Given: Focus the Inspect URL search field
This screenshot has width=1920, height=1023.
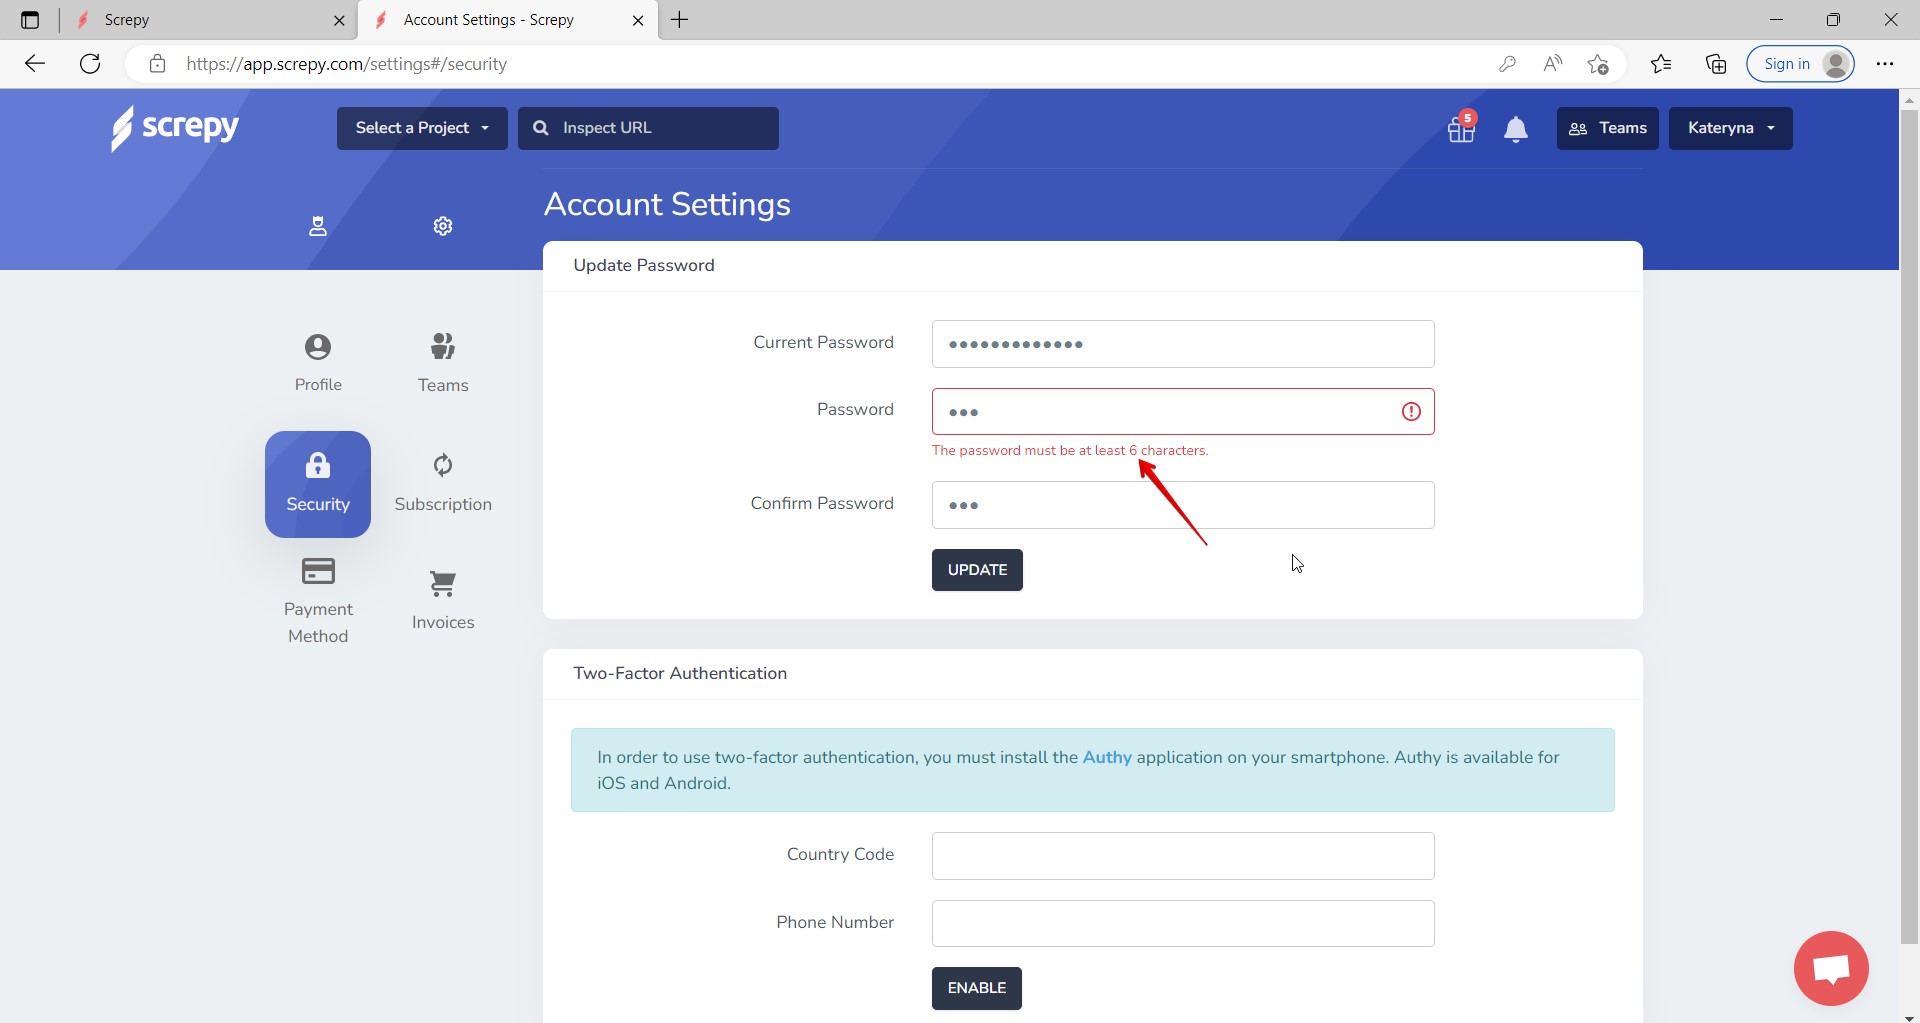Looking at the screenshot, I should coord(648,128).
